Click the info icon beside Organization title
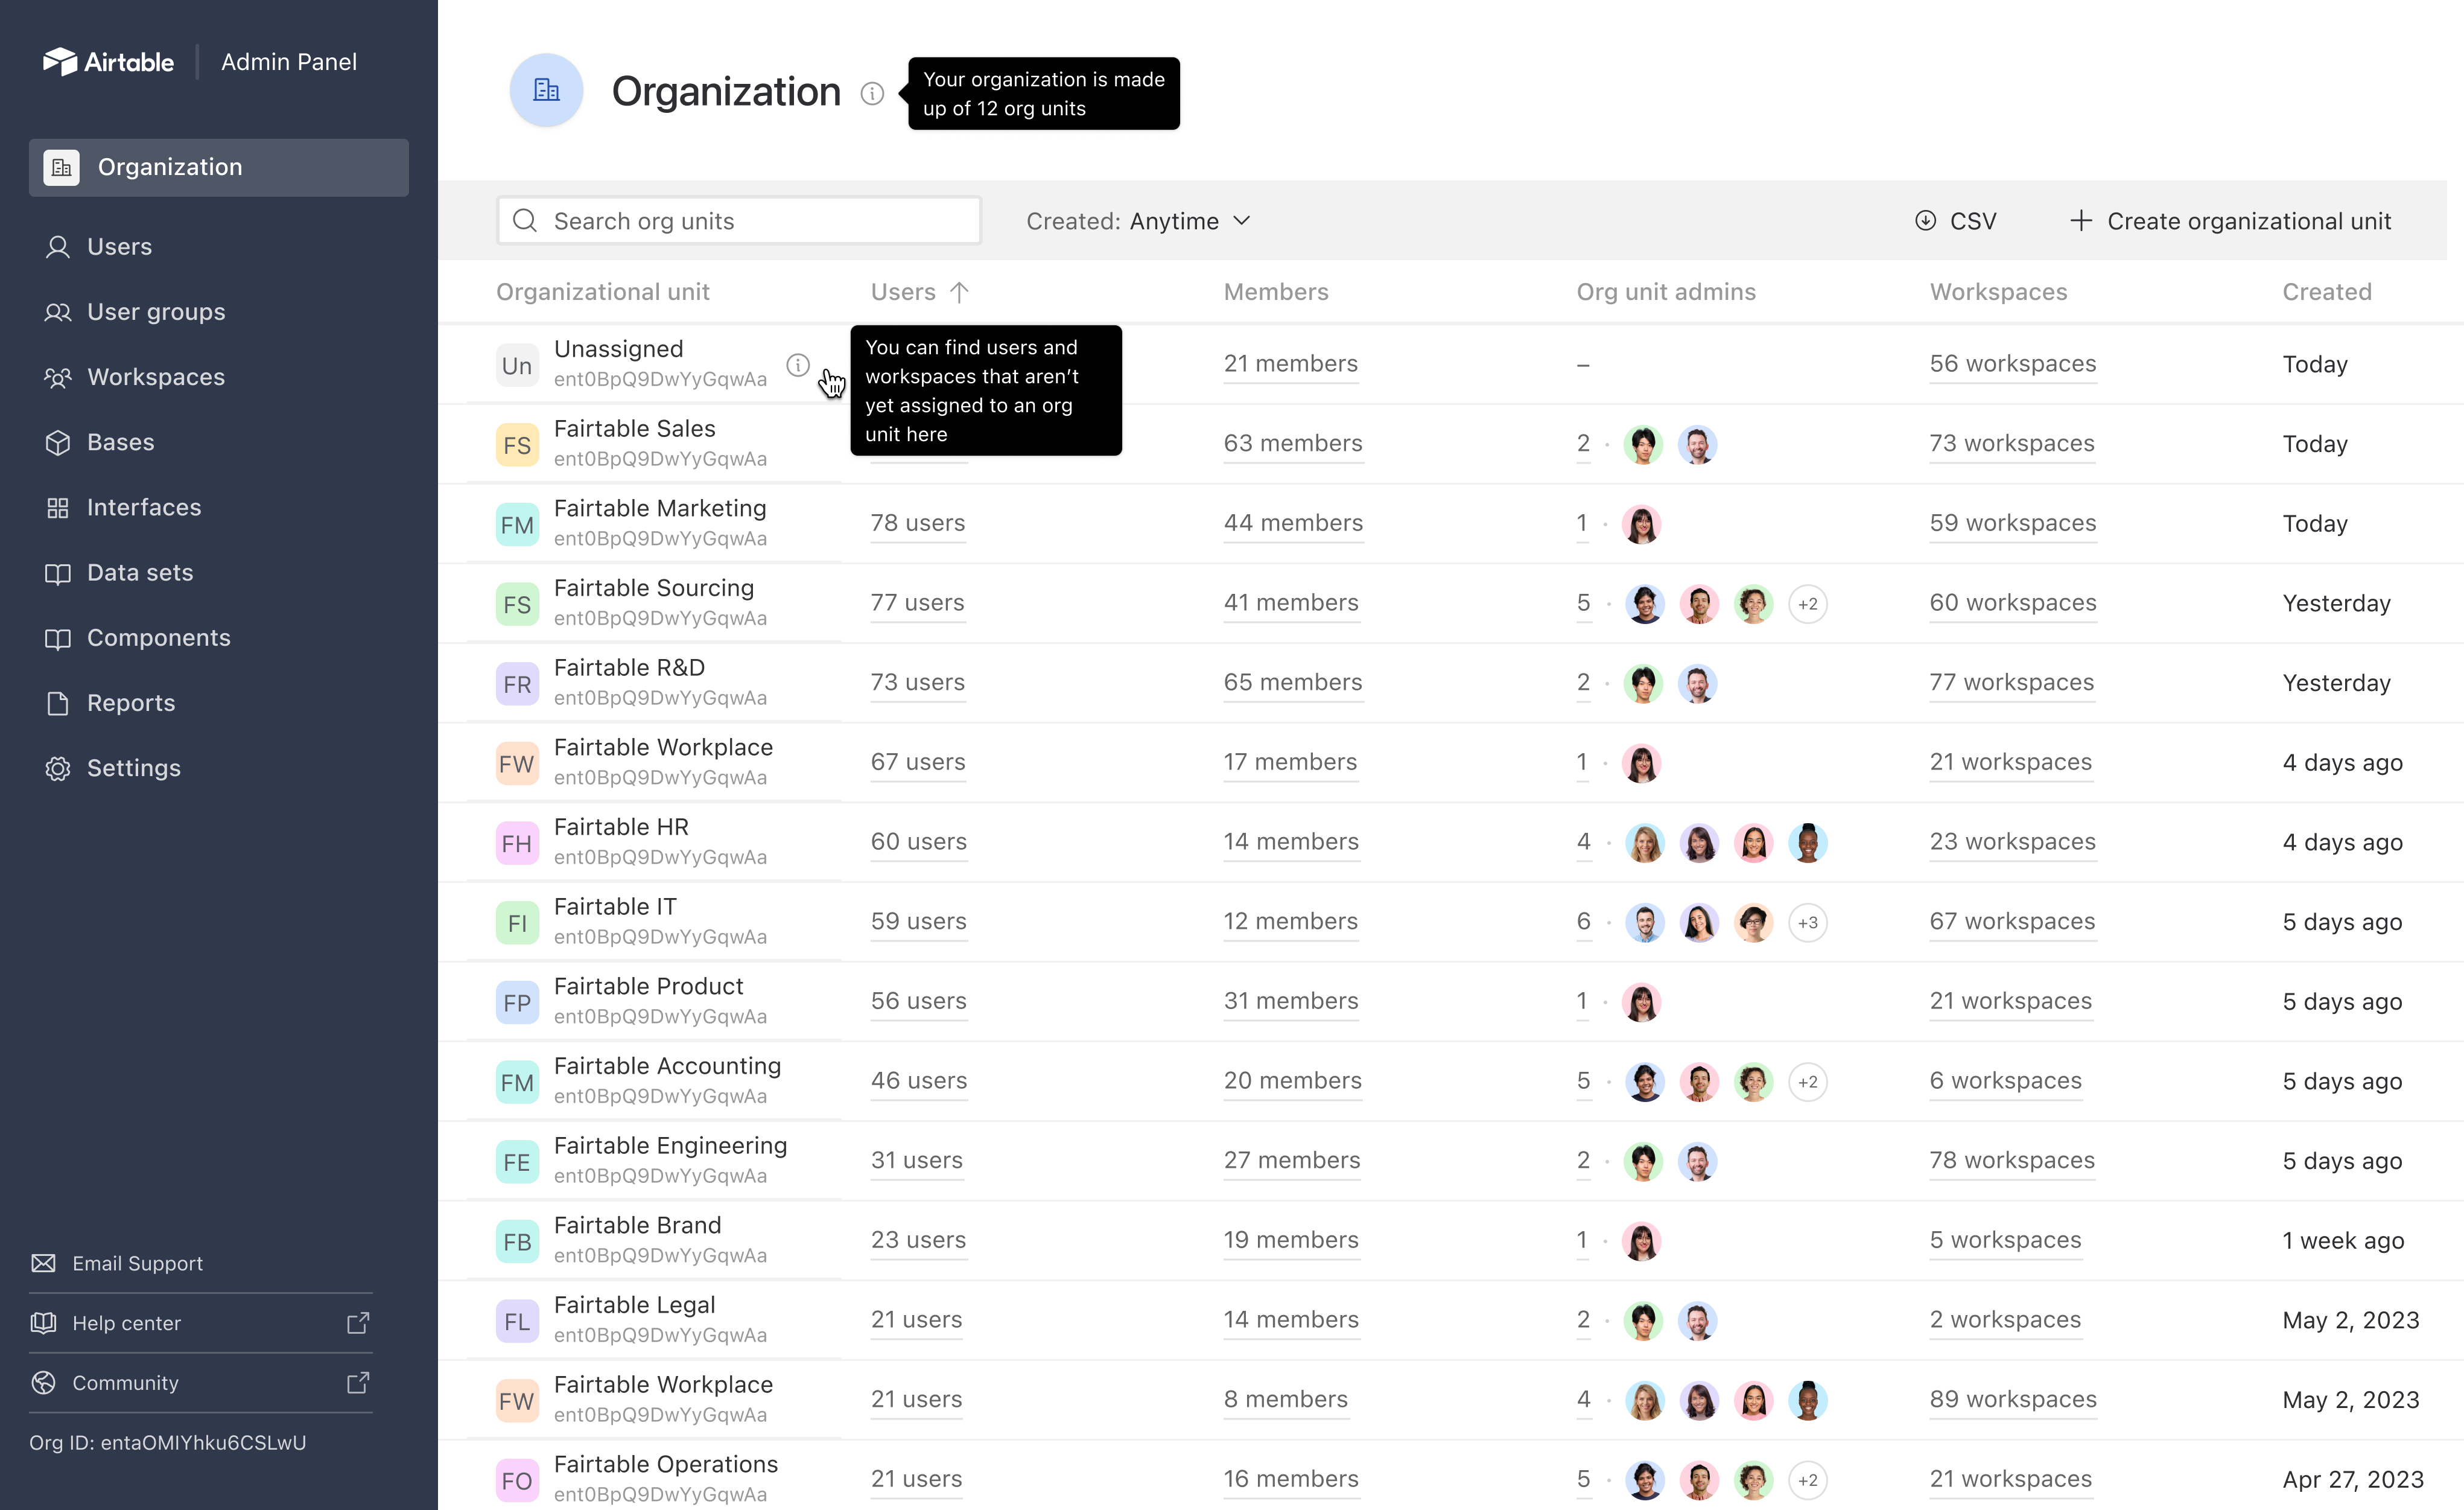This screenshot has height=1510, width=2464. click(x=873, y=93)
